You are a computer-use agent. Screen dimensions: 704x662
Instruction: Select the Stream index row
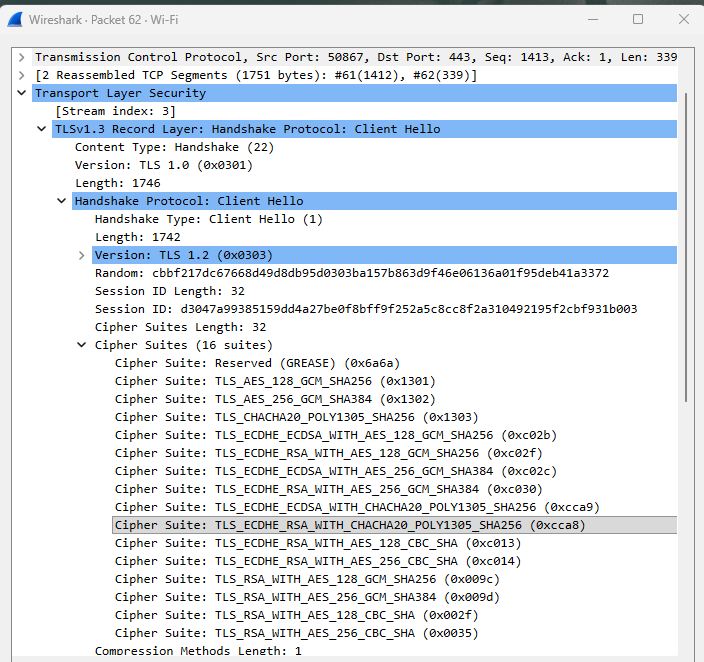tap(115, 111)
